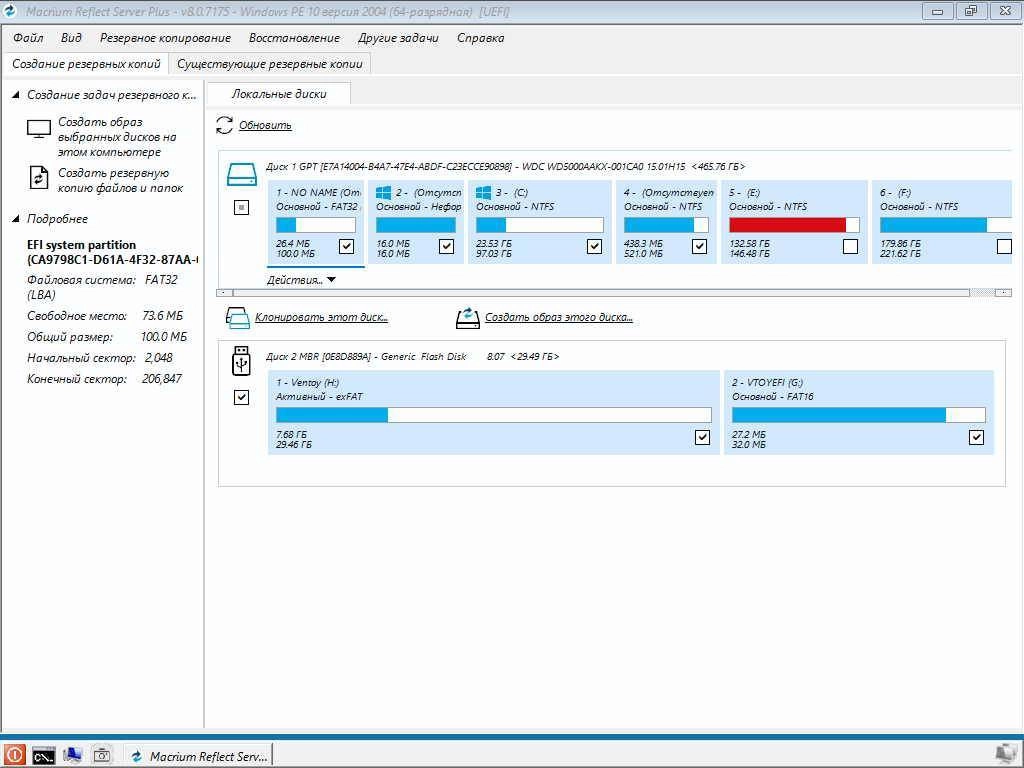
Task: Select the 2 - VTOYEFI (G:) partition title
Action: [767, 383]
